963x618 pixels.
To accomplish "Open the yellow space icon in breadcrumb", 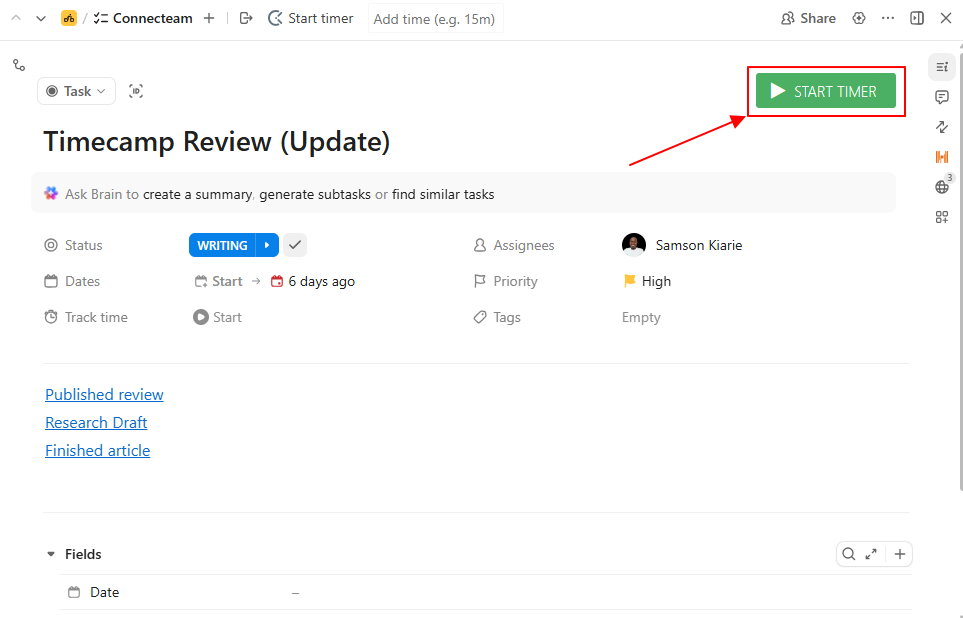I will coord(69,18).
